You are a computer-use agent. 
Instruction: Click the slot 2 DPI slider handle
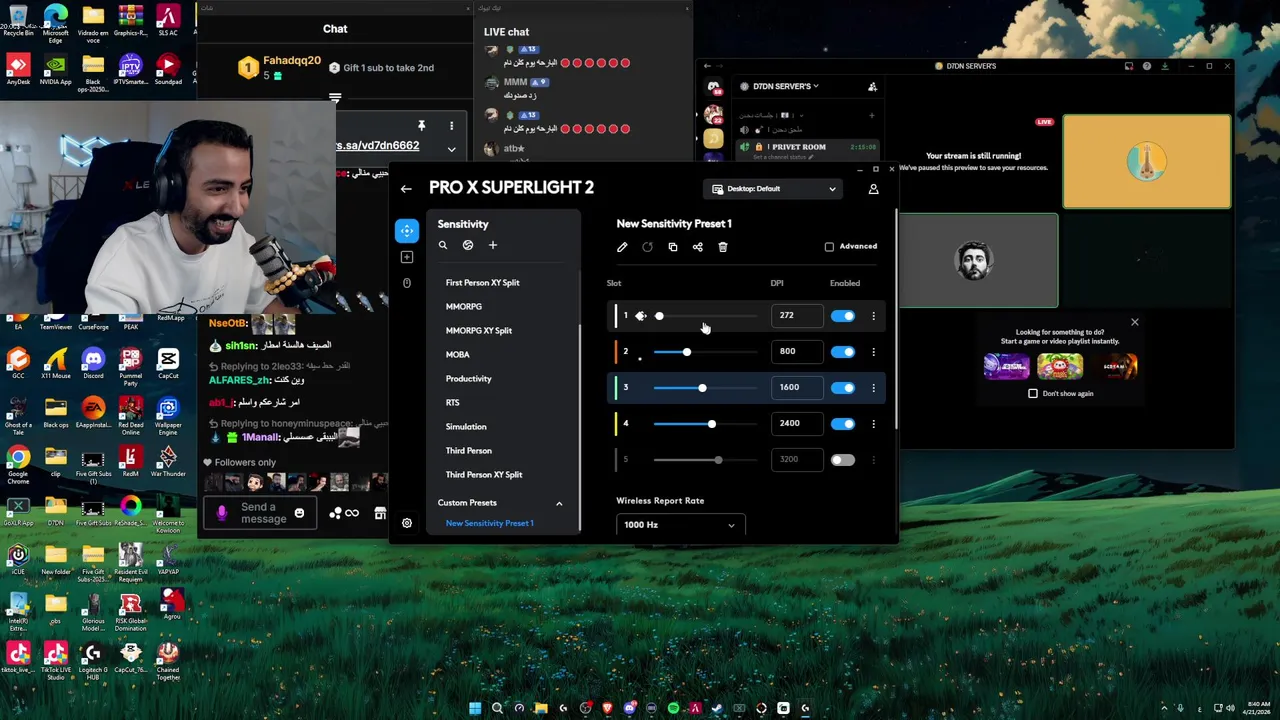[x=686, y=352]
